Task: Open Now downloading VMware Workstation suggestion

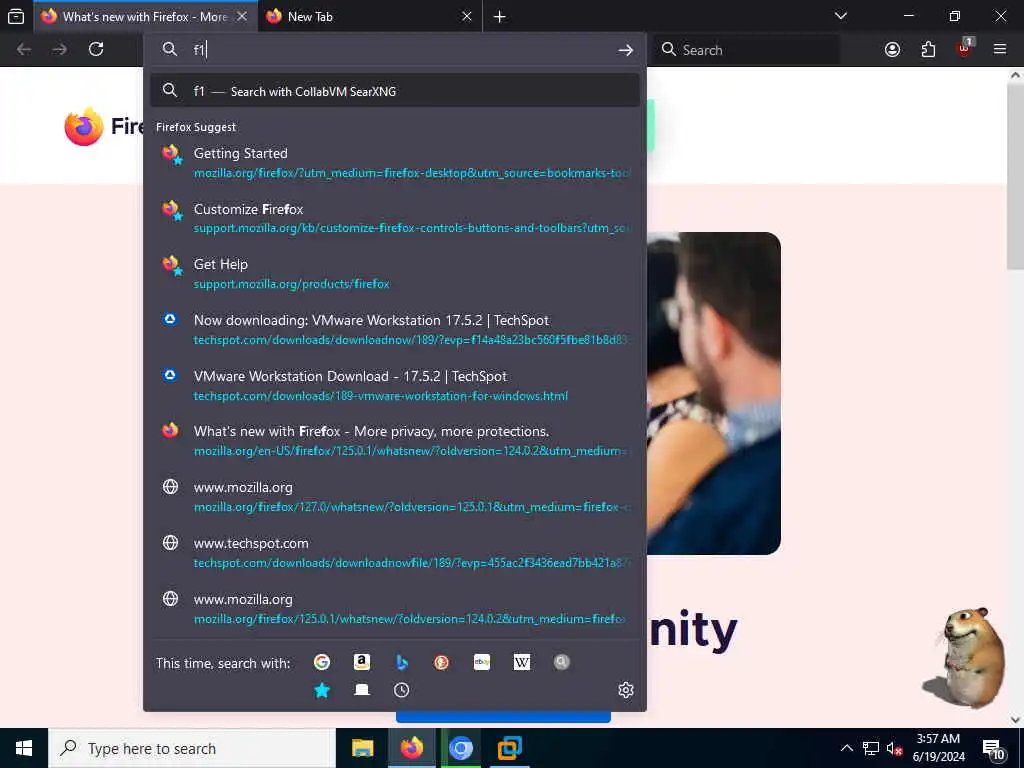Action: click(394, 330)
